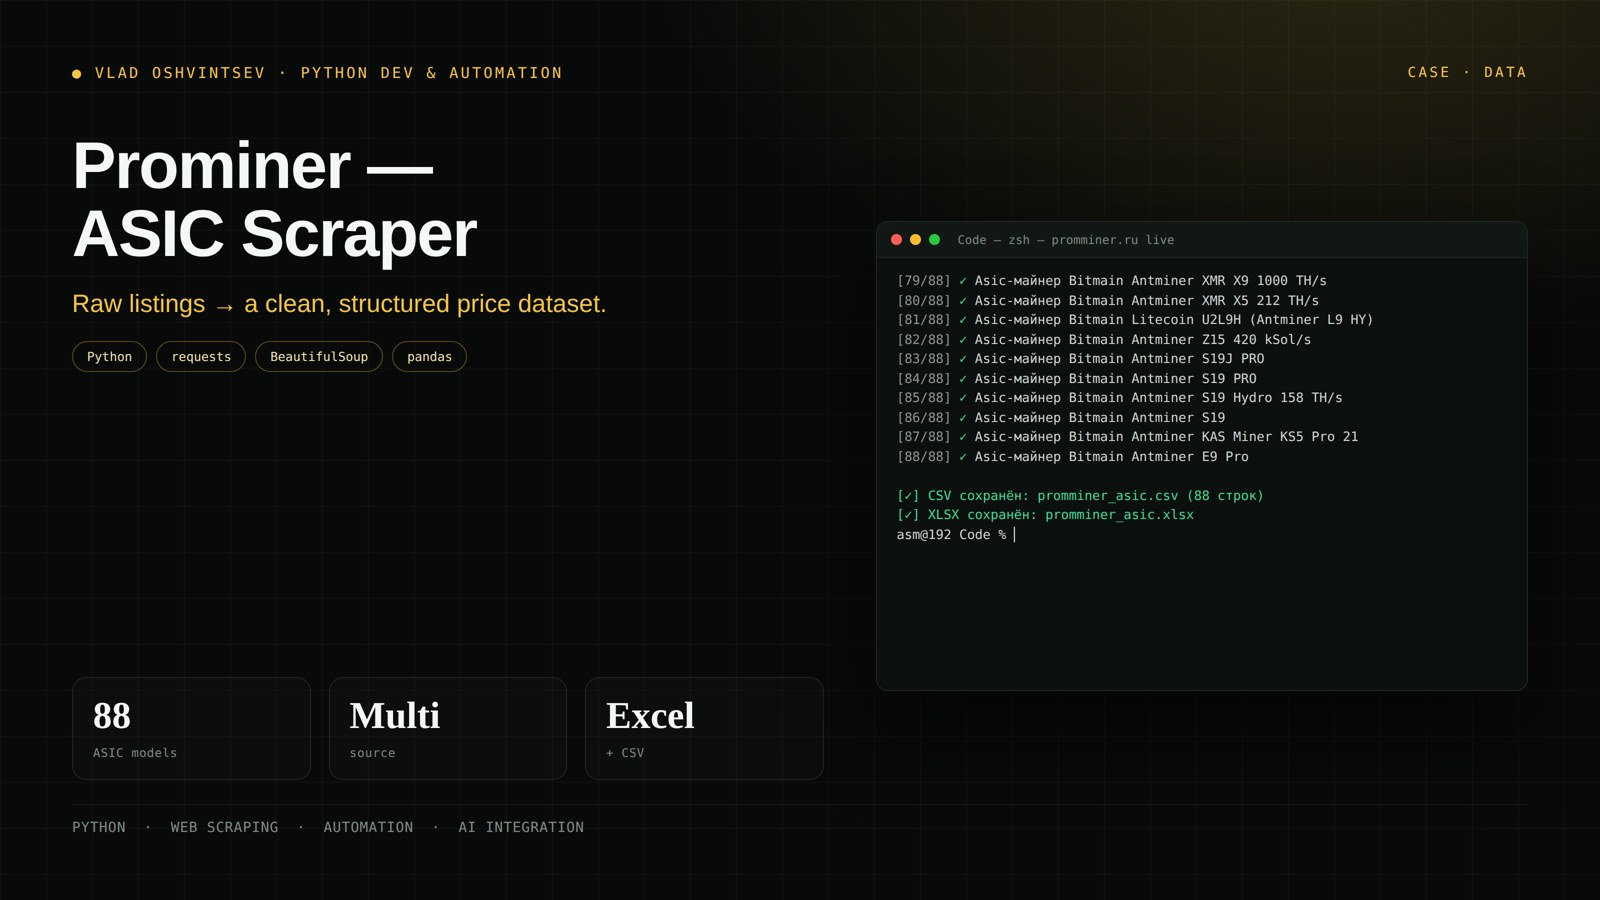Screen dimensions: 1600x900
Task: Click the 'XLSX сохранён: promminer_asic.xlsx' line
Action: tap(1045, 515)
